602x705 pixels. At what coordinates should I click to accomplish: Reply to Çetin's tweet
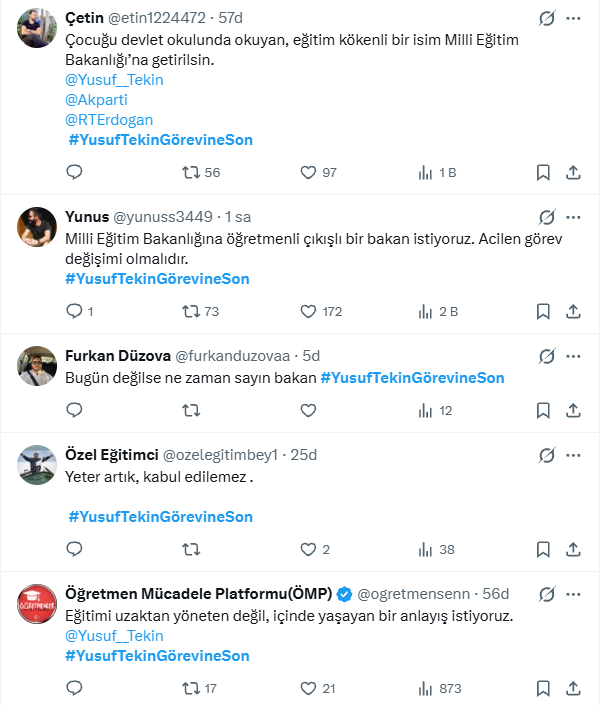coord(74,172)
